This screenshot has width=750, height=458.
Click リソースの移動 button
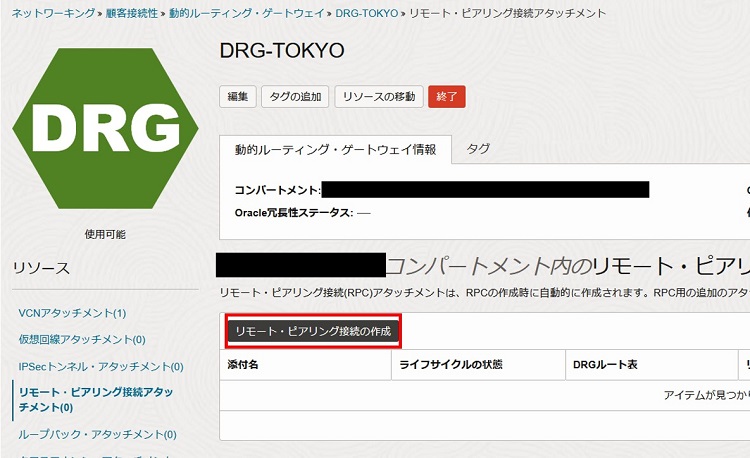(x=378, y=96)
